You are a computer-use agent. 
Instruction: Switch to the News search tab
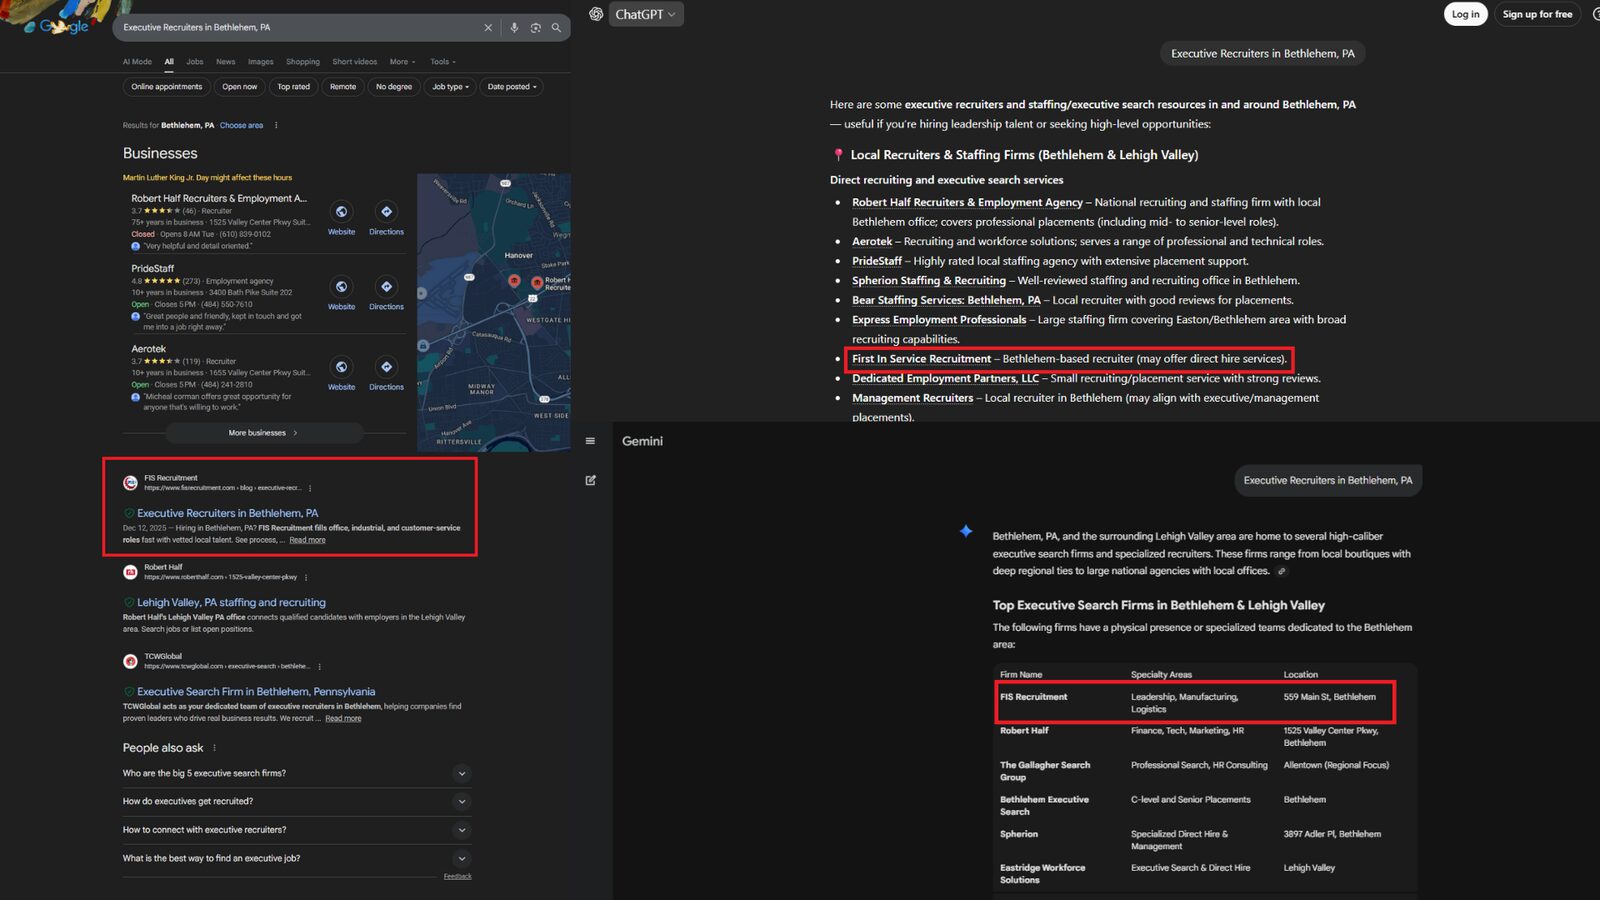[x=226, y=62]
